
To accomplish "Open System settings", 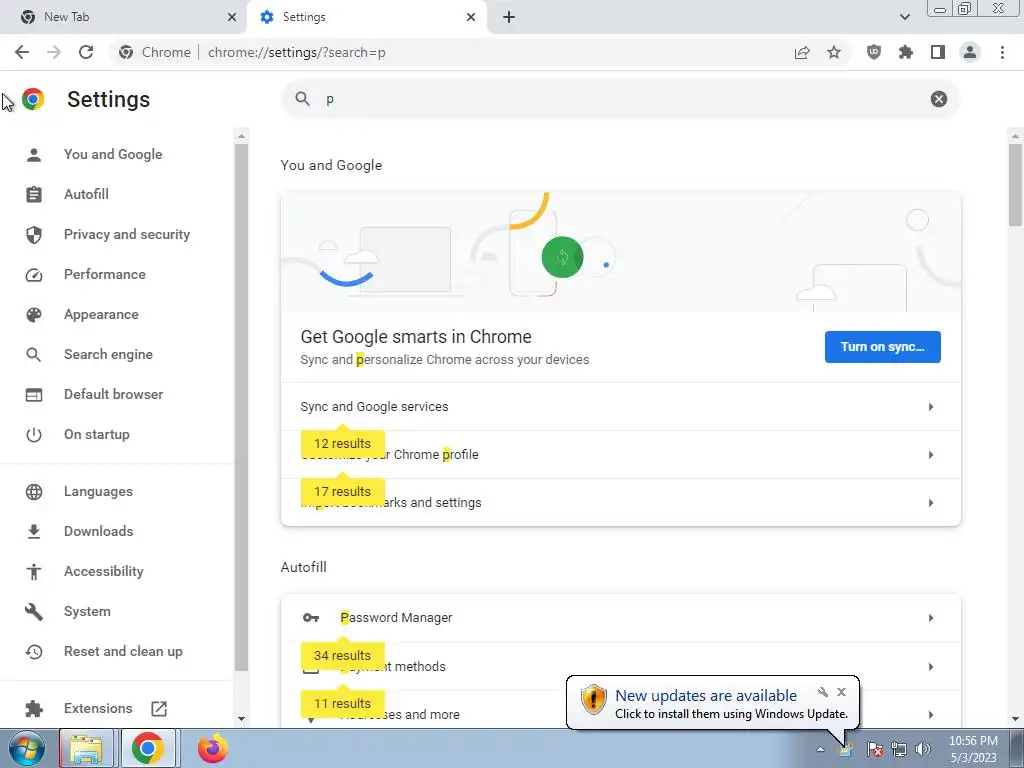I will 88,611.
